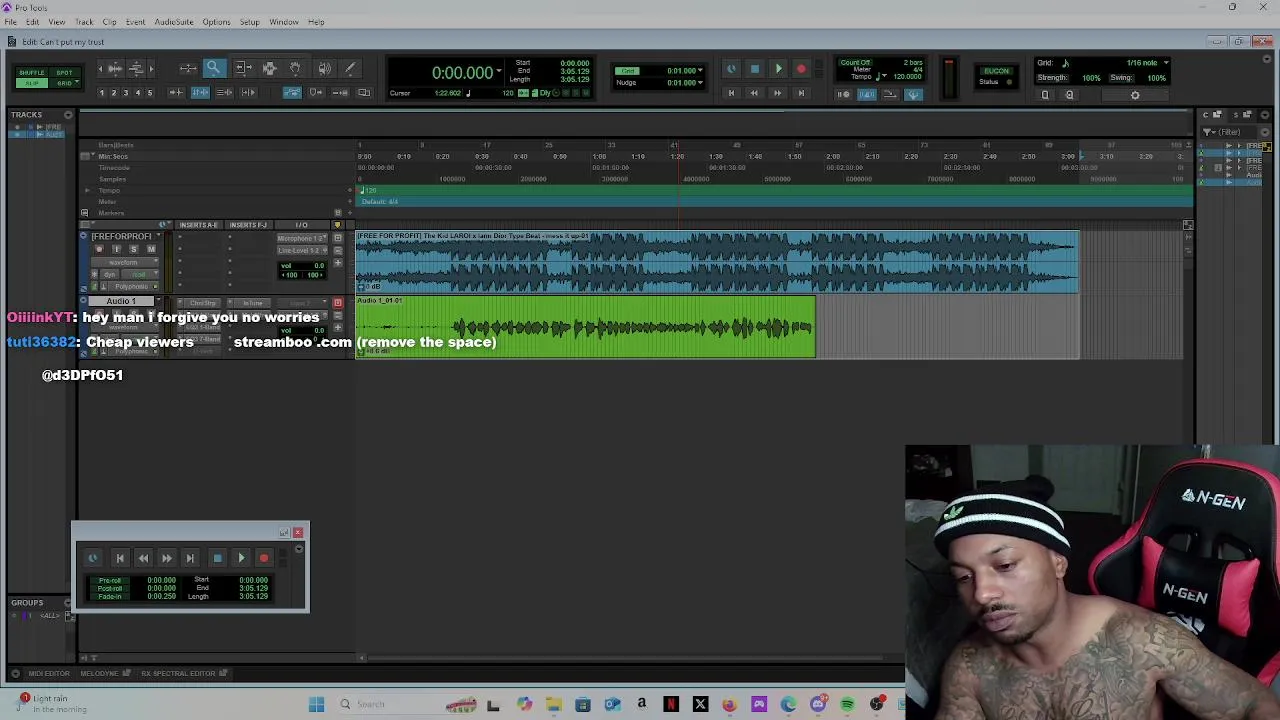Click Record in floating Transport window
This screenshot has height=720, width=1280.
click(264, 558)
